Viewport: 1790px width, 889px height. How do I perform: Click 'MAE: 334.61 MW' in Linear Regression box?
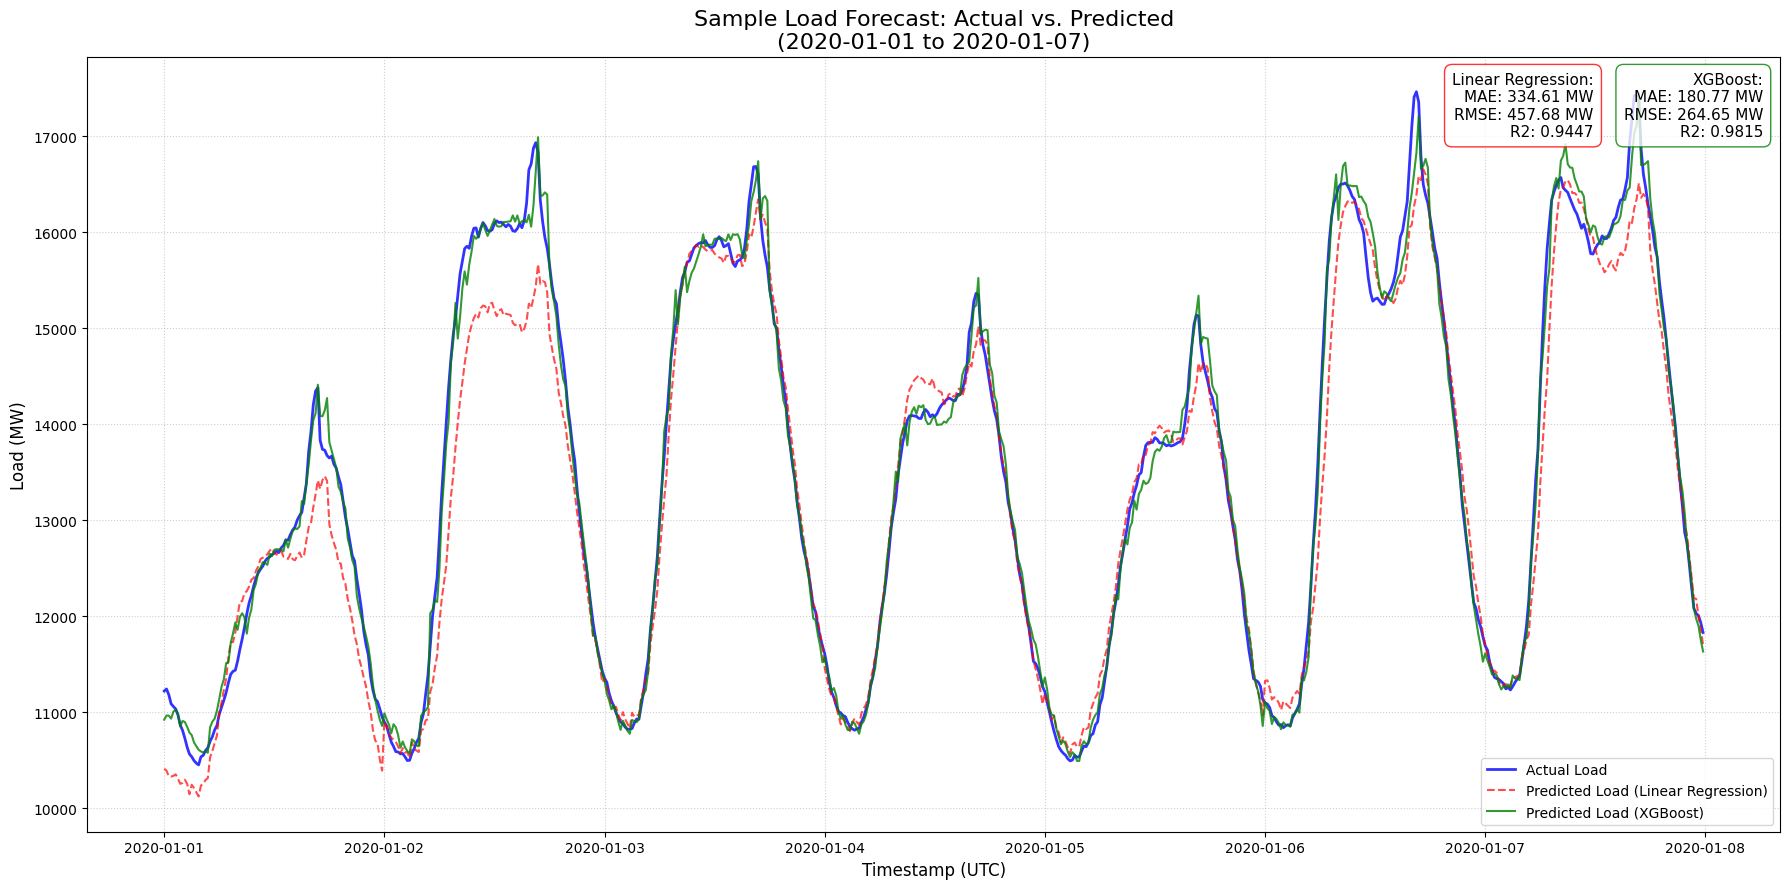[1529, 97]
